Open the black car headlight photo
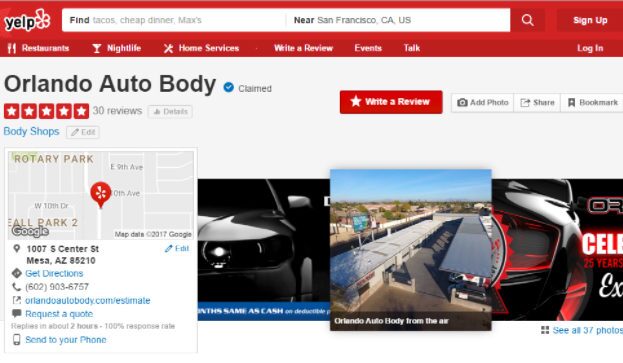The image size is (623, 363). (264, 250)
